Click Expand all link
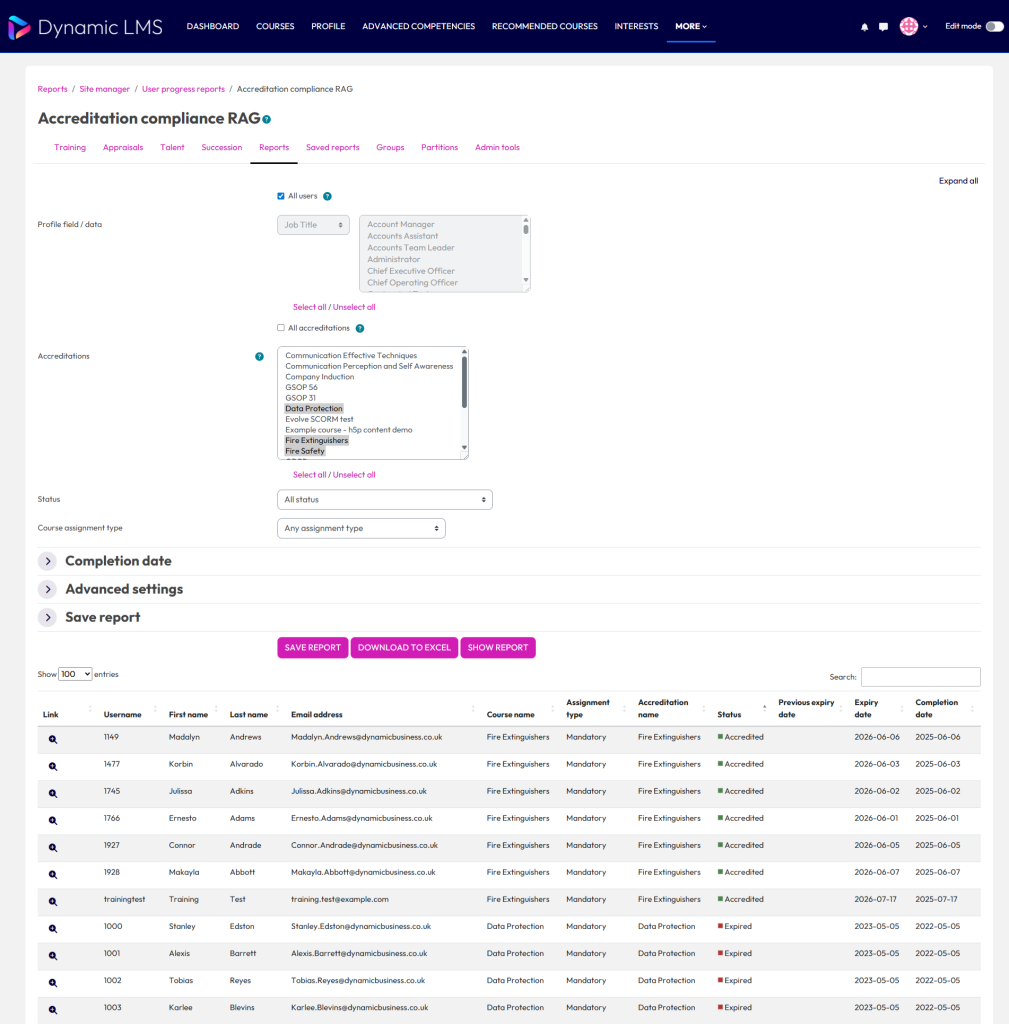This screenshot has width=1009, height=1024. coord(958,181)
